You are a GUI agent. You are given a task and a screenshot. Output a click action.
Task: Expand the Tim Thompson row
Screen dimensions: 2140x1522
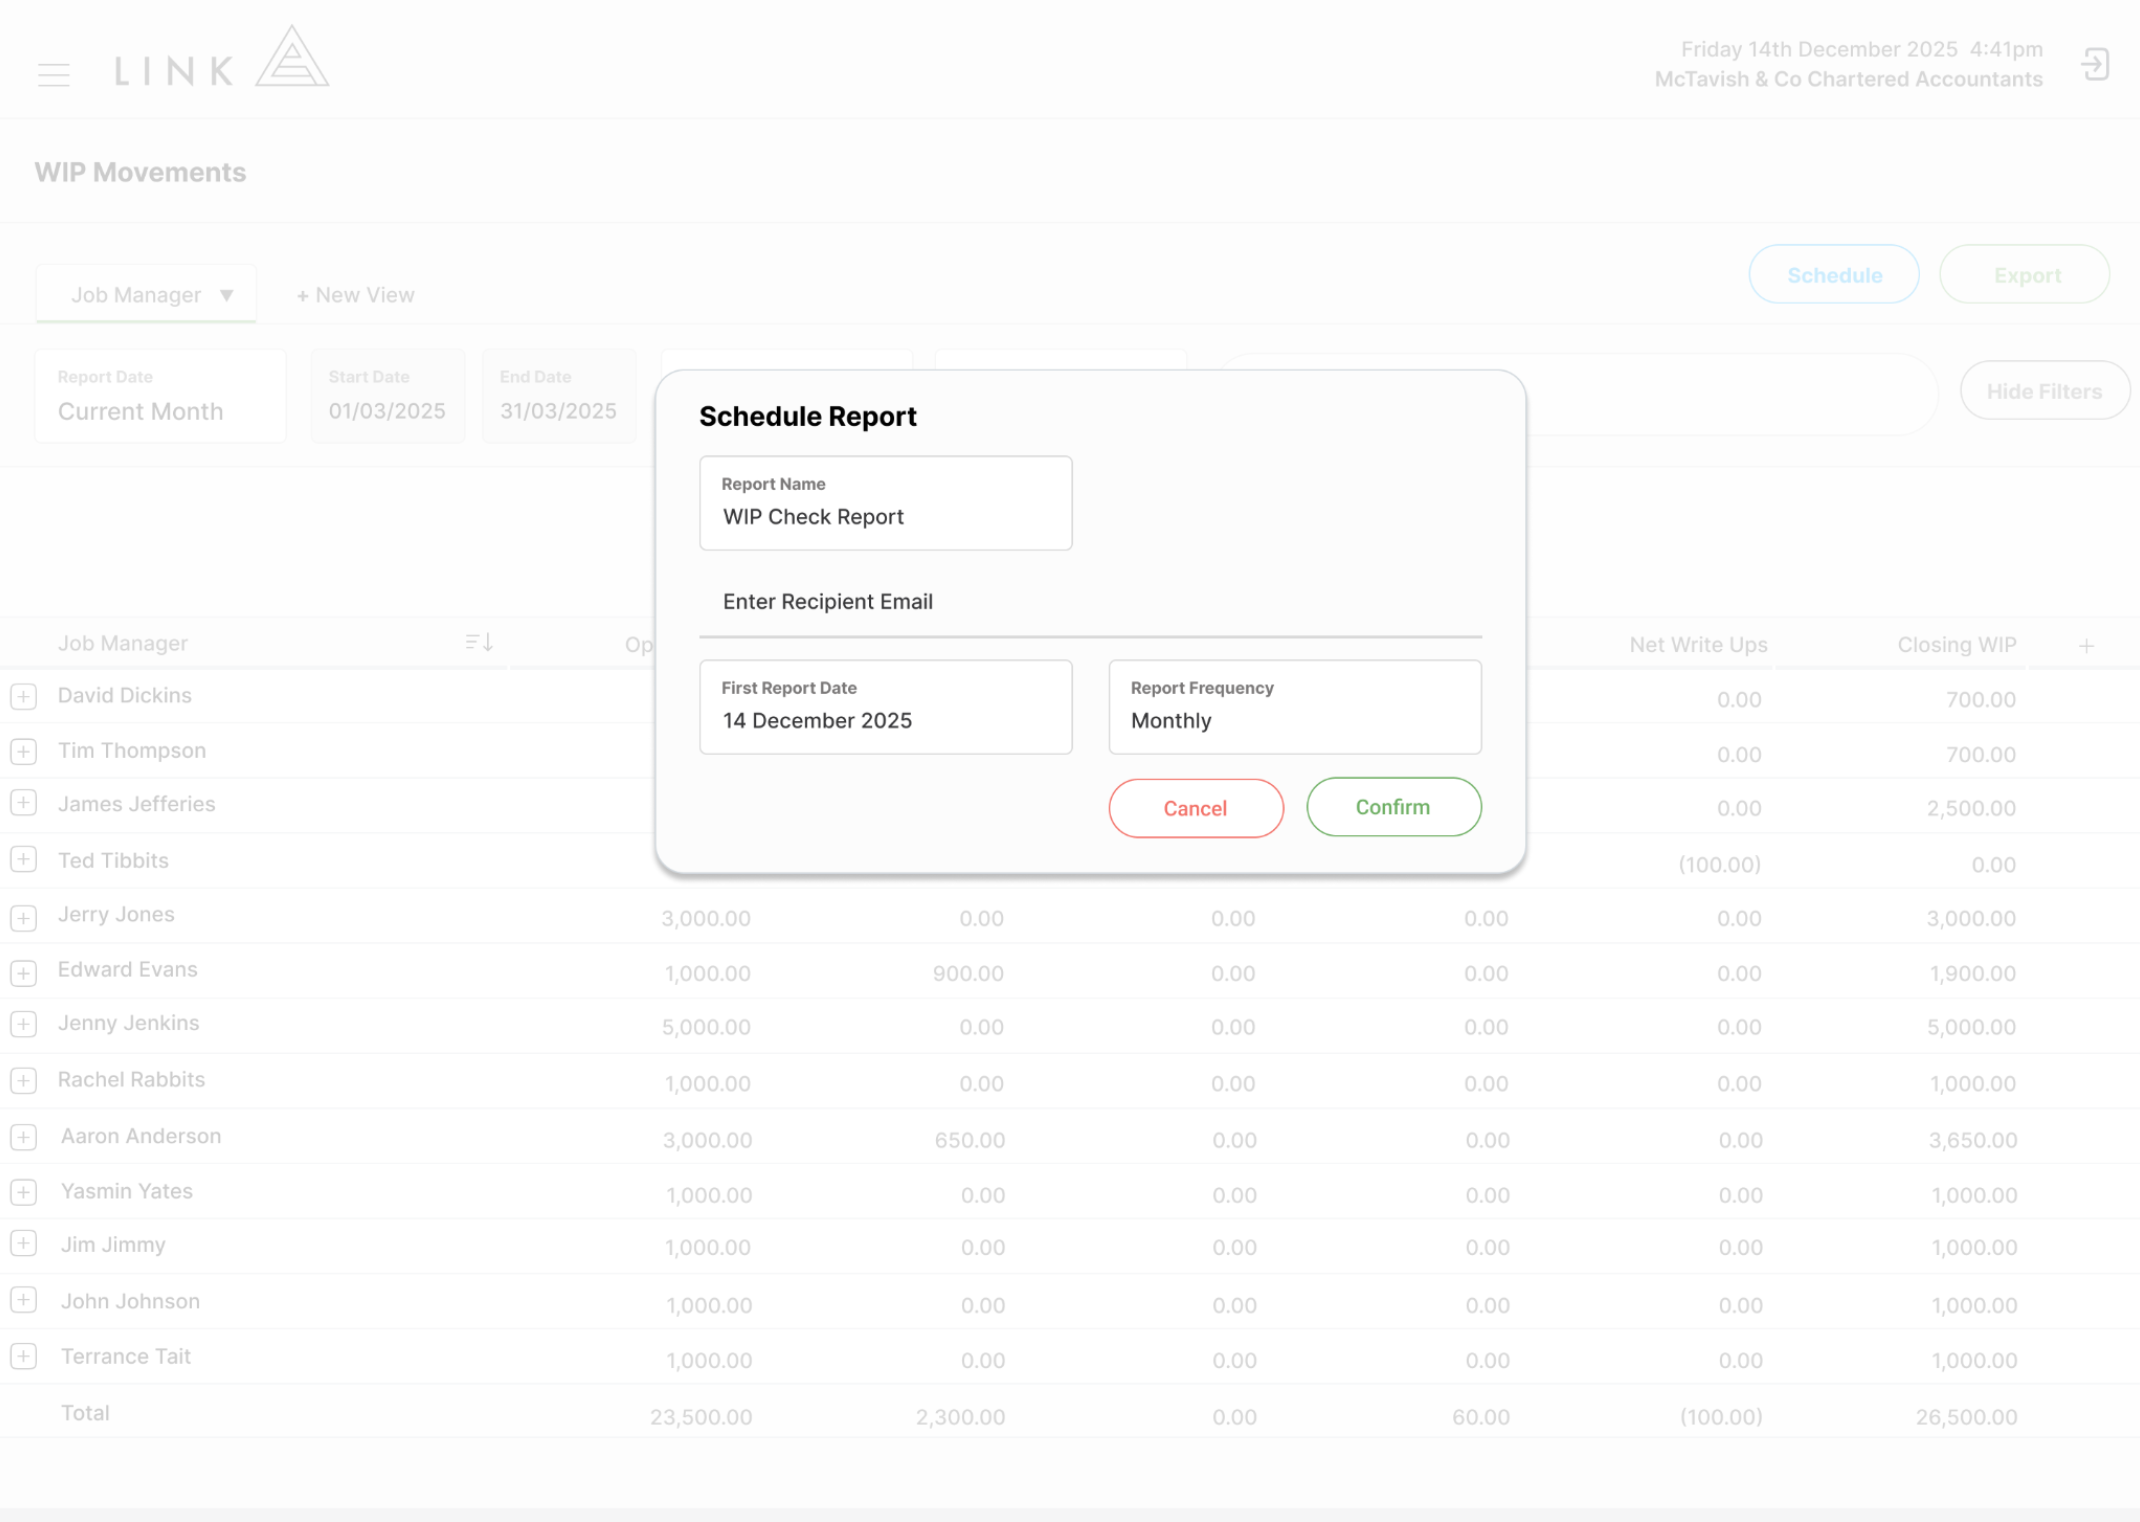coord(24,751)
